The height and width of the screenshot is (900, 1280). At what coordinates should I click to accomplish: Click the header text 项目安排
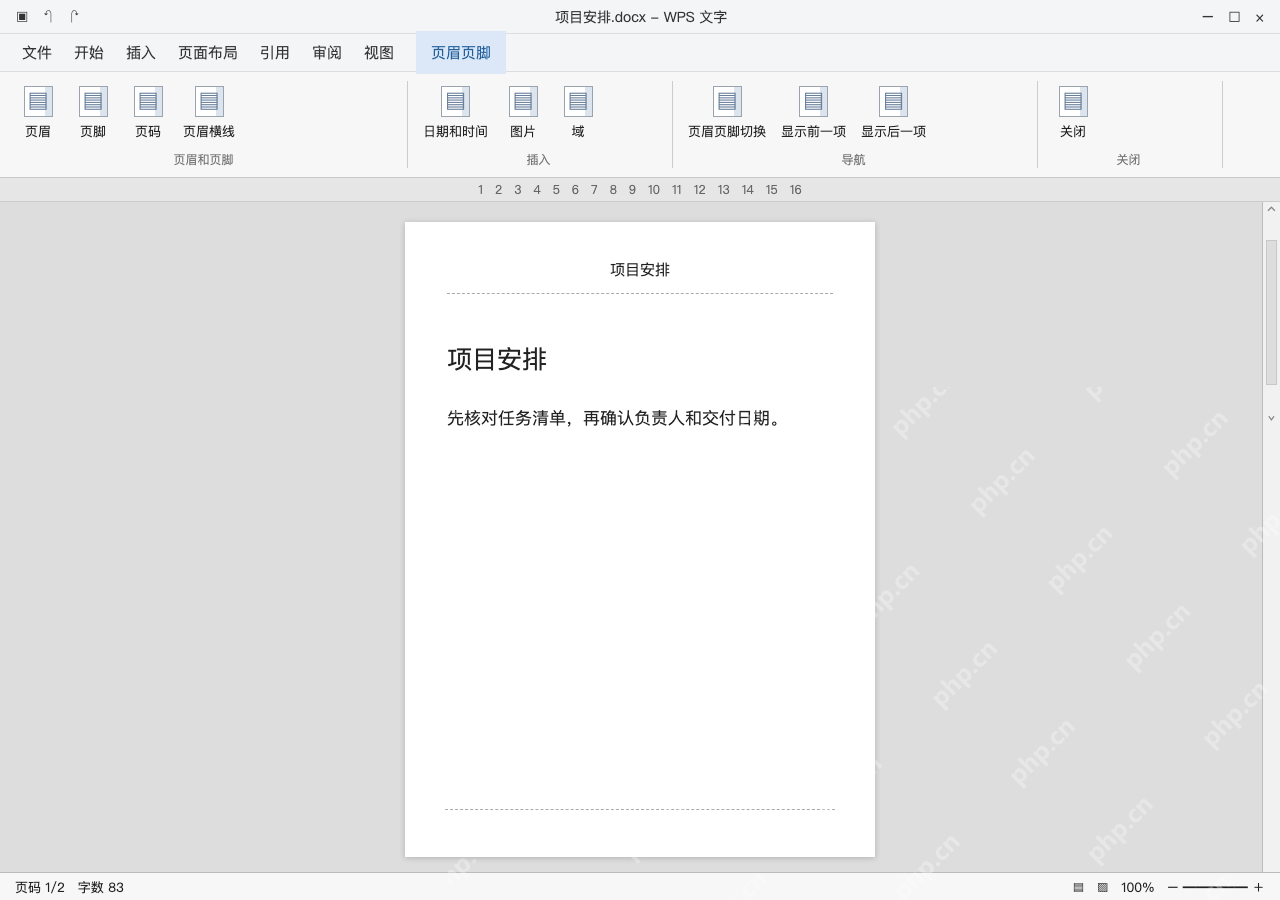640,270
